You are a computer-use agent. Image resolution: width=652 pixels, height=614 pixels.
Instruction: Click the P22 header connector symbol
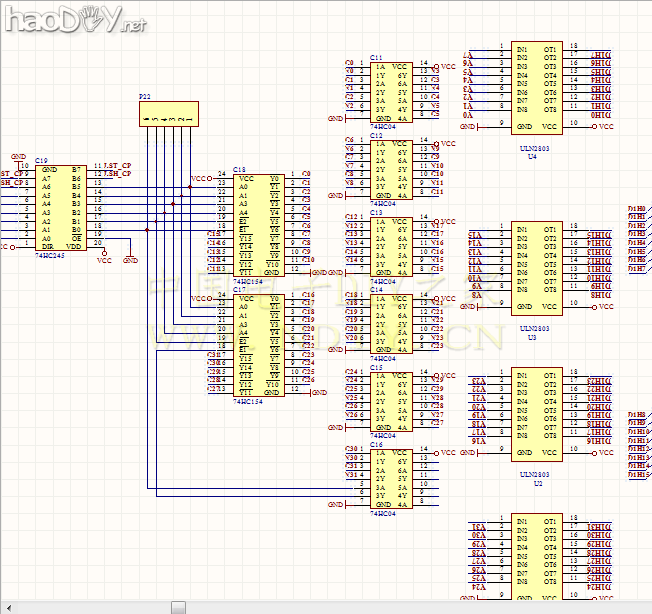click(168, 114)
